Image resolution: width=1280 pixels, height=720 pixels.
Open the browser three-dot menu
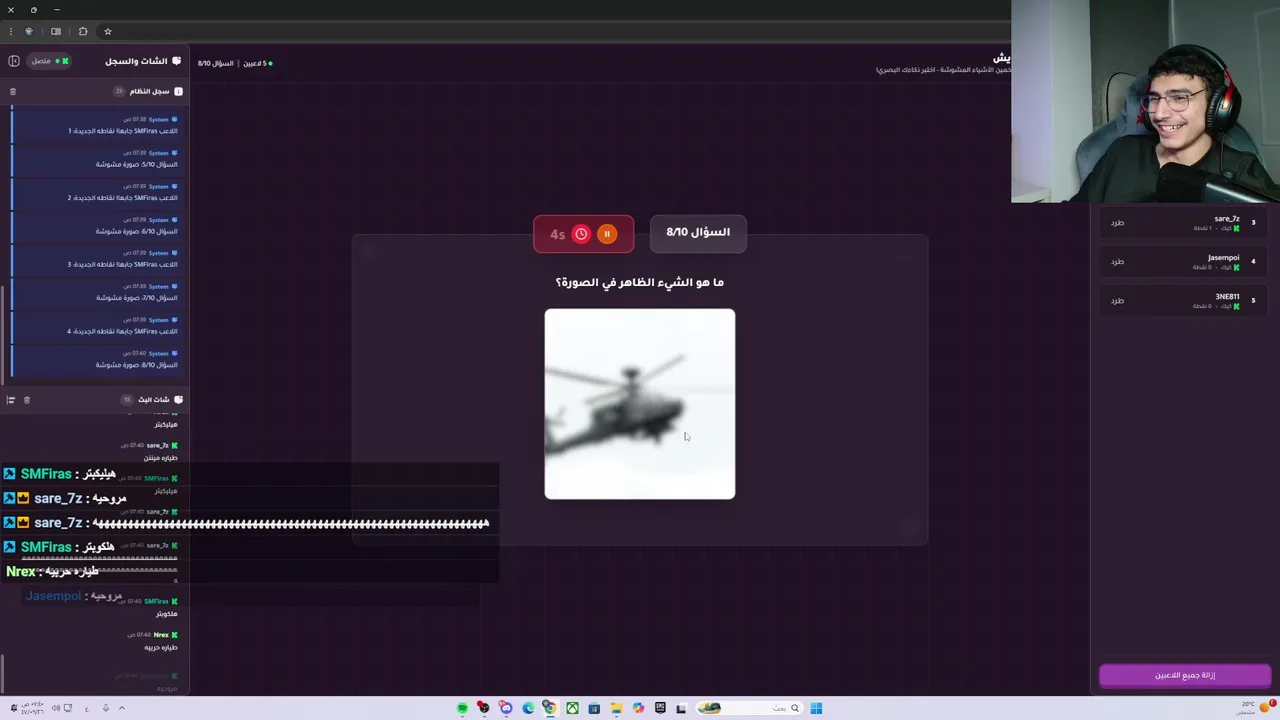coord(10,31)
